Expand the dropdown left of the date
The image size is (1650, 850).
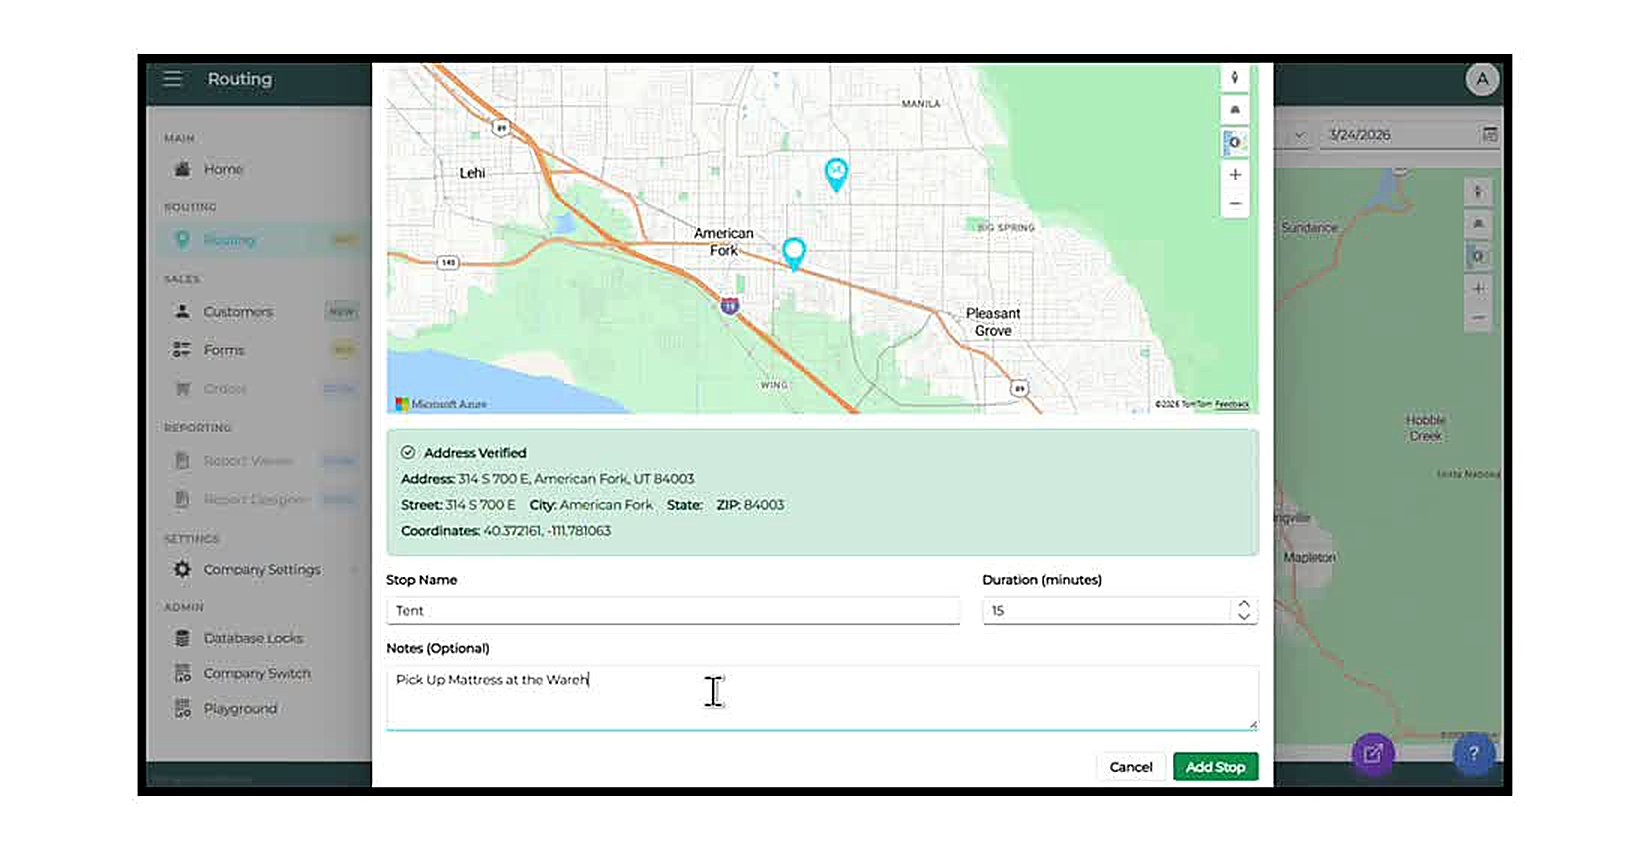tap(1298, 135)
